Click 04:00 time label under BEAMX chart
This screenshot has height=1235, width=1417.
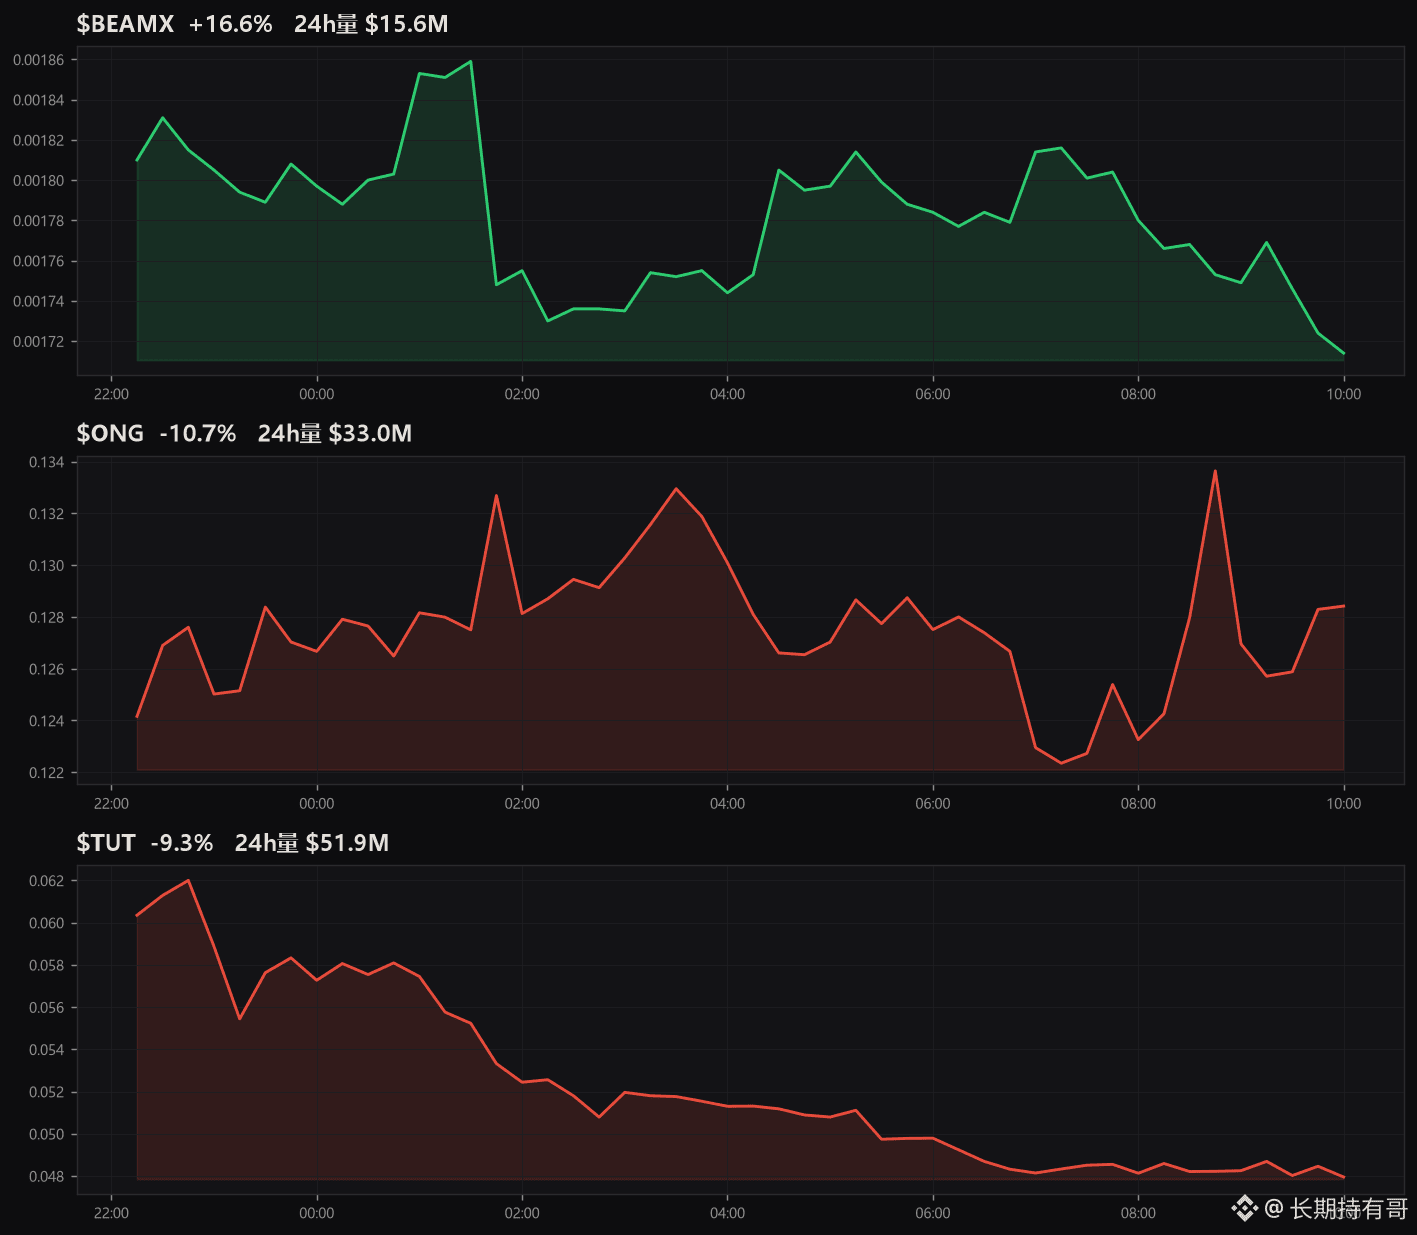click(727, 394)
